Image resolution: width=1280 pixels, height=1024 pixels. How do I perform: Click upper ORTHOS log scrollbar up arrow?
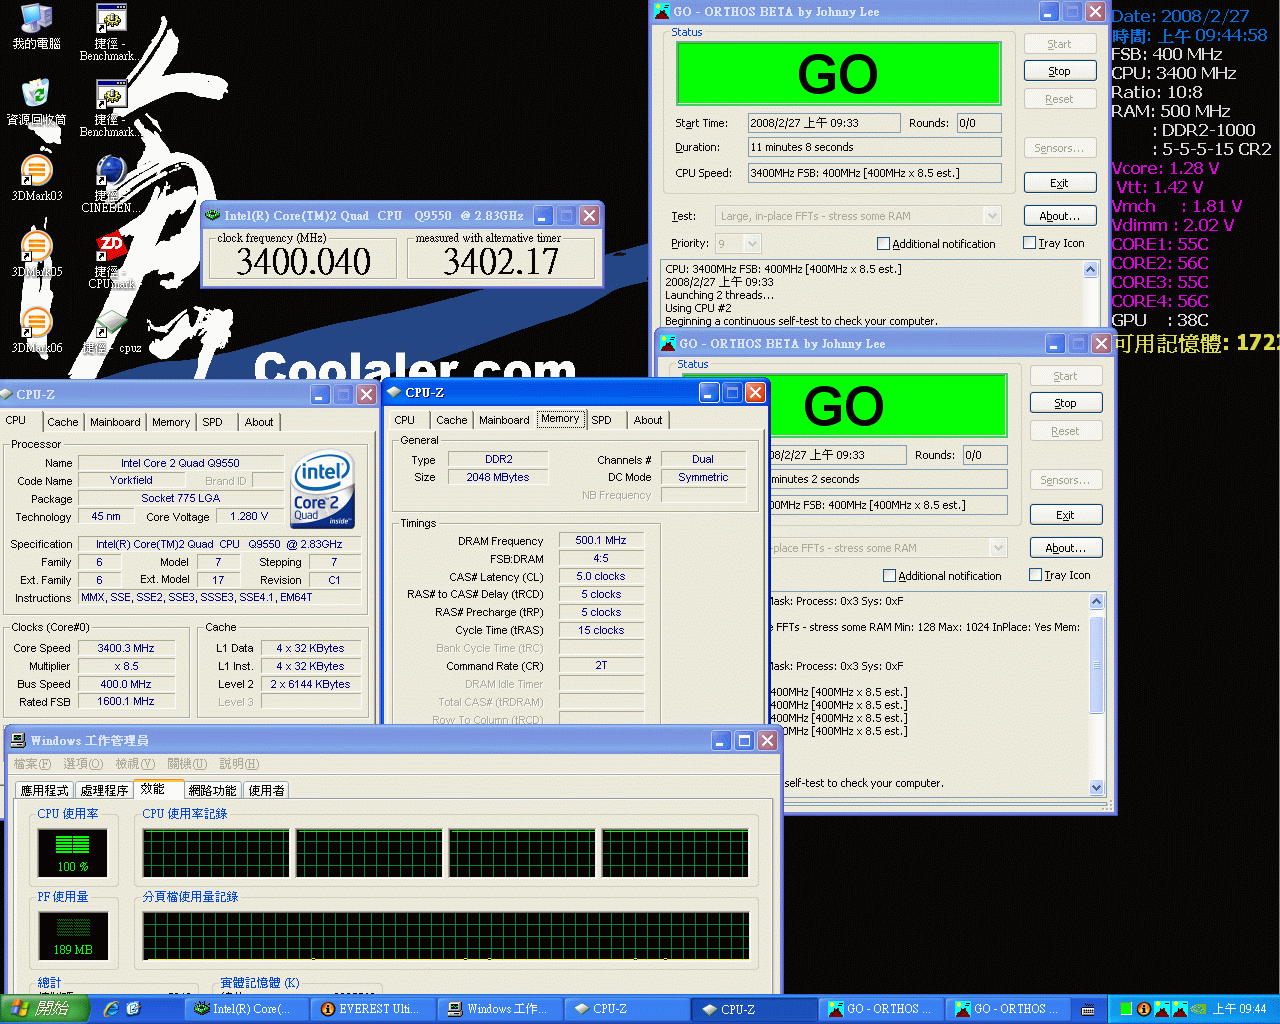pos(1091,269)
